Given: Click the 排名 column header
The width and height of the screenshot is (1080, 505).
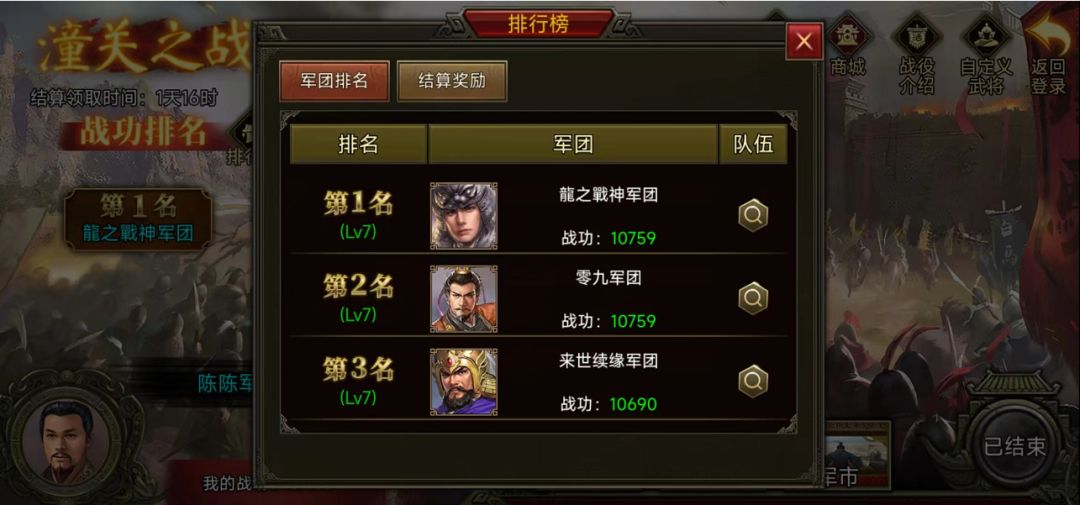Looking at the screenshot, I should [x=358, y=144].
